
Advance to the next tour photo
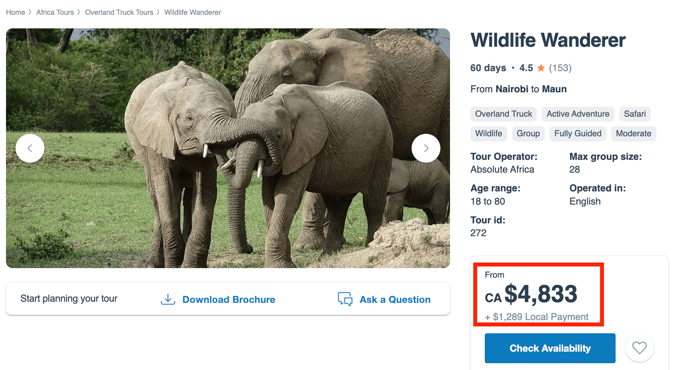click(x=426, y=148)
